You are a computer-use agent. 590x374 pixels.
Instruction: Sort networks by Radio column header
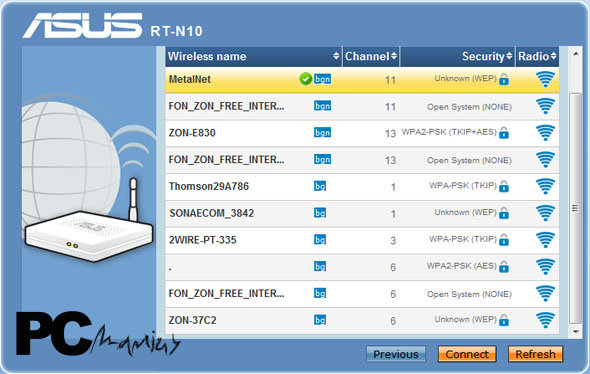point(537,56)
